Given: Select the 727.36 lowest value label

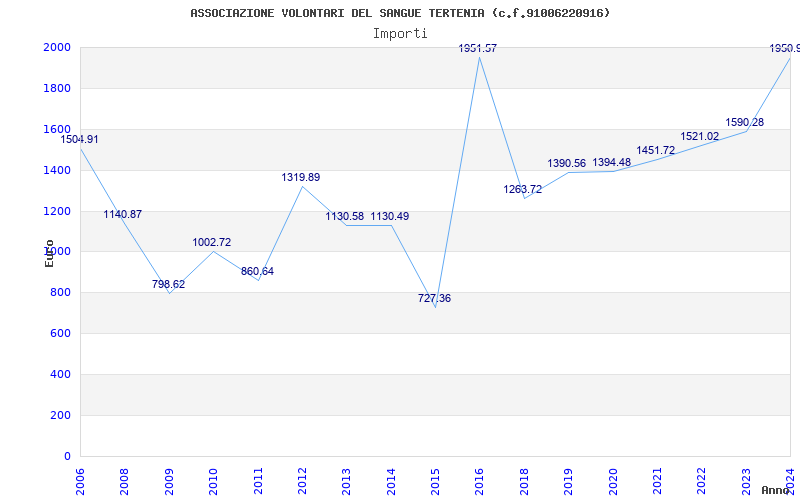Looking at the screenshot, I should (434, 299).
